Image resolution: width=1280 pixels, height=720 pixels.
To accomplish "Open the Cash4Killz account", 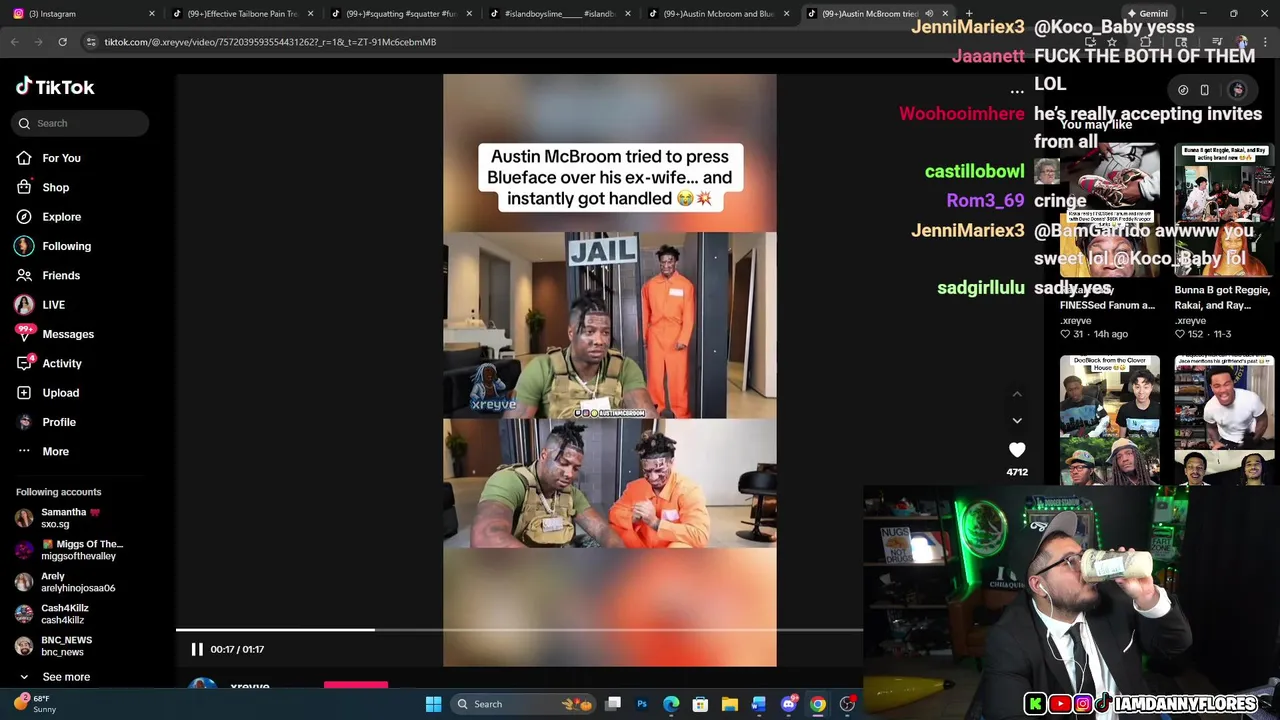I will click(x=65, y=614).
